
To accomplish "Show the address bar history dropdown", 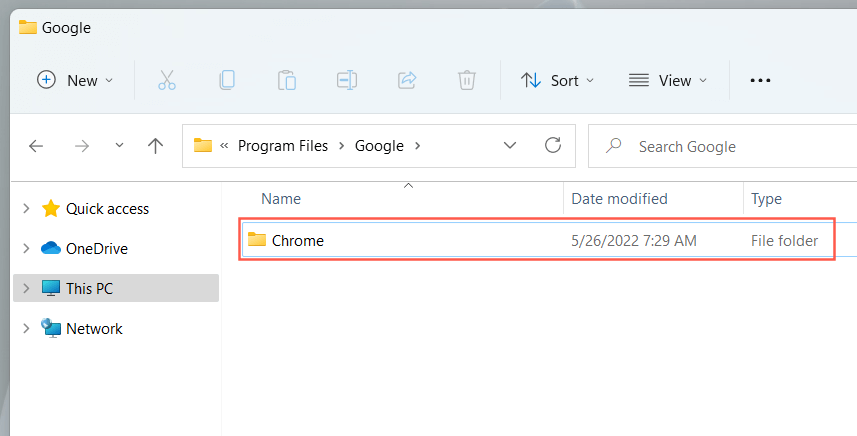I will [510, 146].
